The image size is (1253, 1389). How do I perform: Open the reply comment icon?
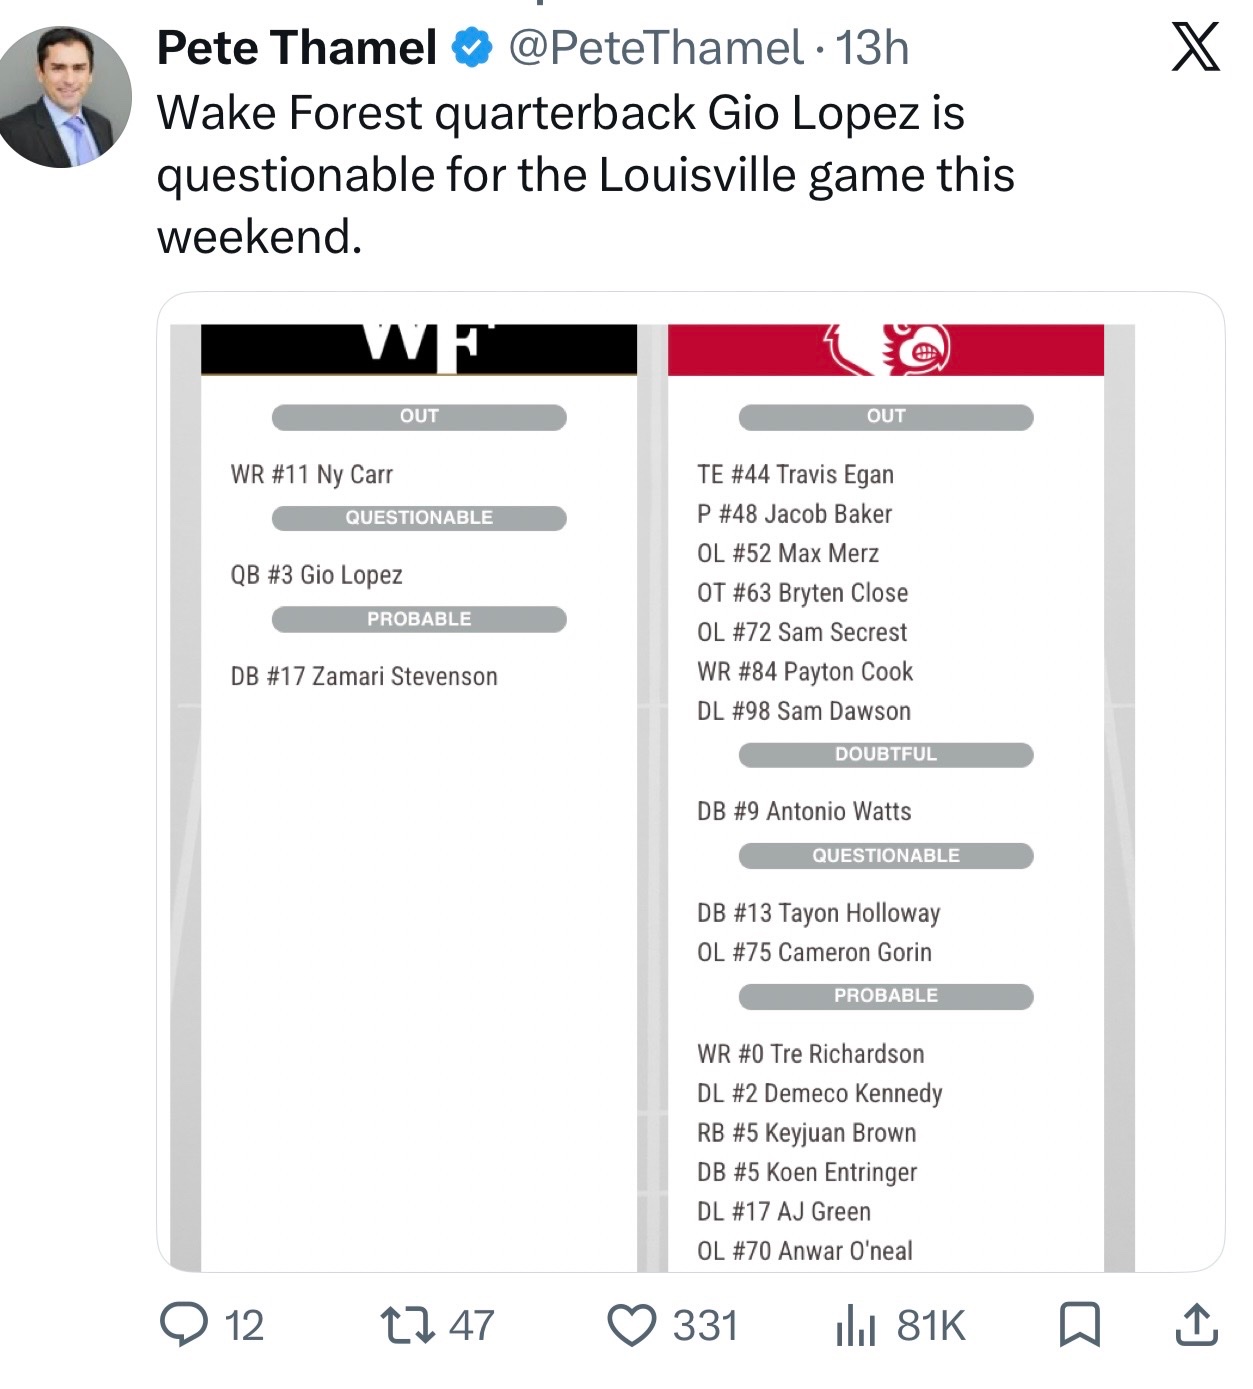(184, 1325)
